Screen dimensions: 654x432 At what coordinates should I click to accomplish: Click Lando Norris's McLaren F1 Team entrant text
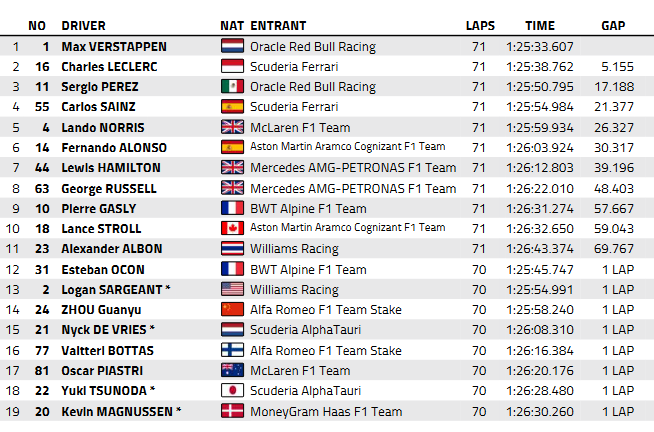tap(300, 128)
